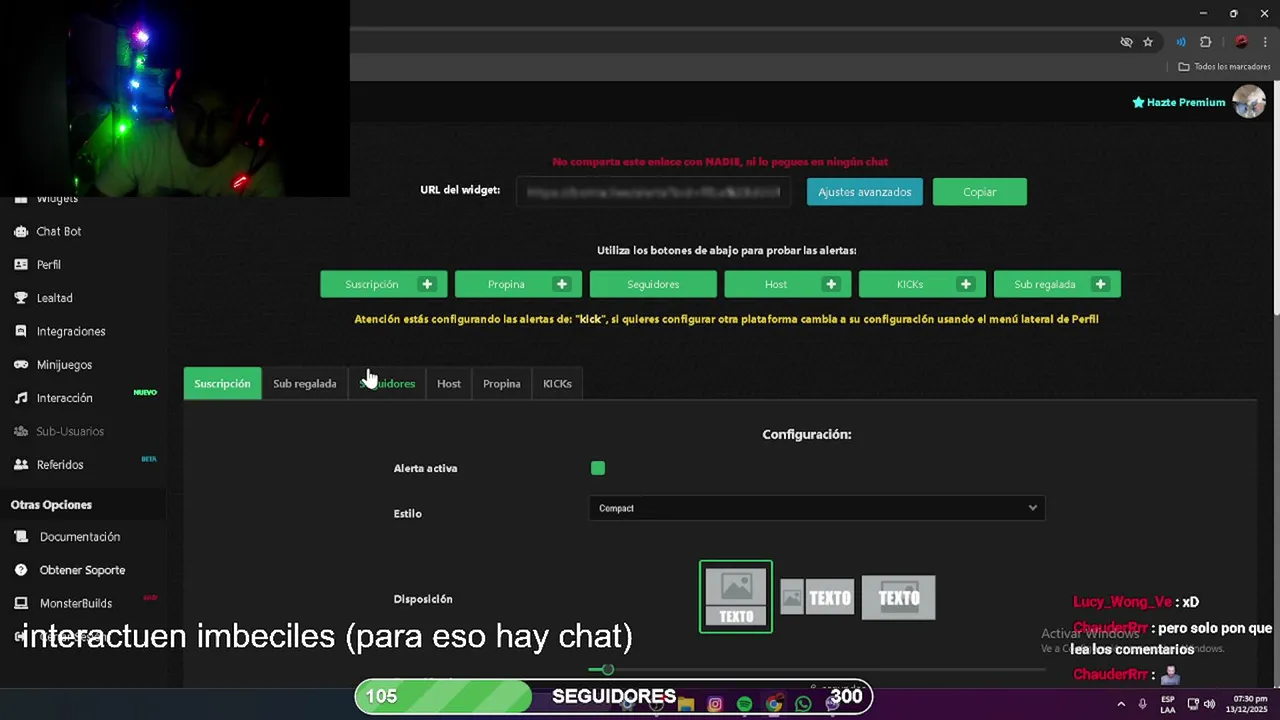
Task: Select text-over-image Disposición layout
Action: [898, 597]
